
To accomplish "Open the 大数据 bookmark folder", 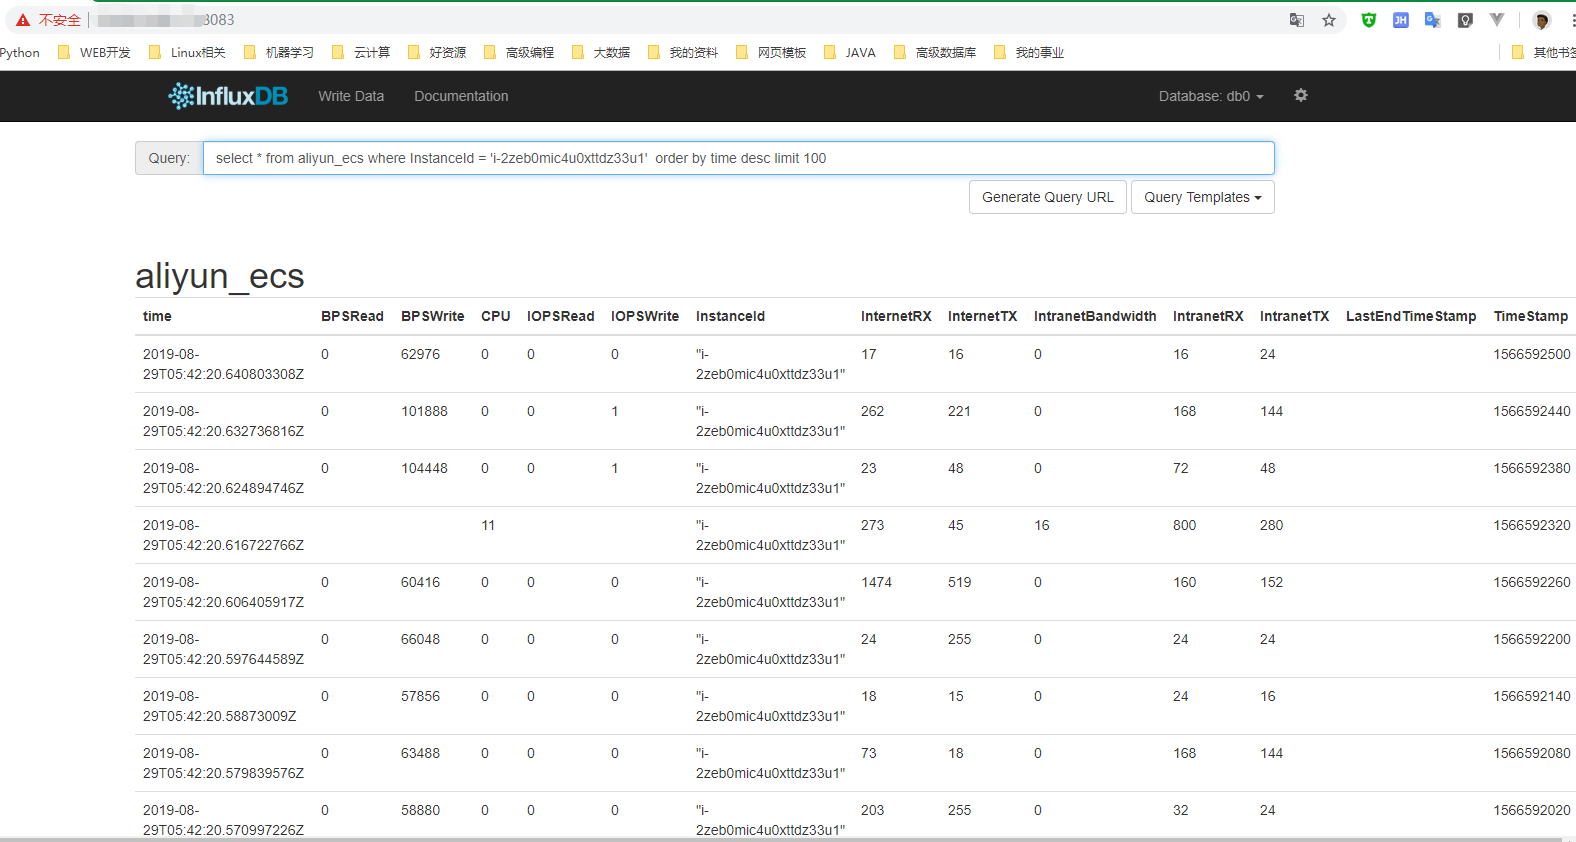I will (x=601, y=53).
